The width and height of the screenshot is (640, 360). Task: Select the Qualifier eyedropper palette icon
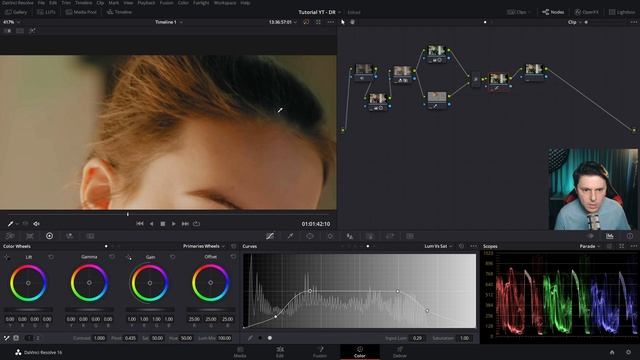click(290, 236)
